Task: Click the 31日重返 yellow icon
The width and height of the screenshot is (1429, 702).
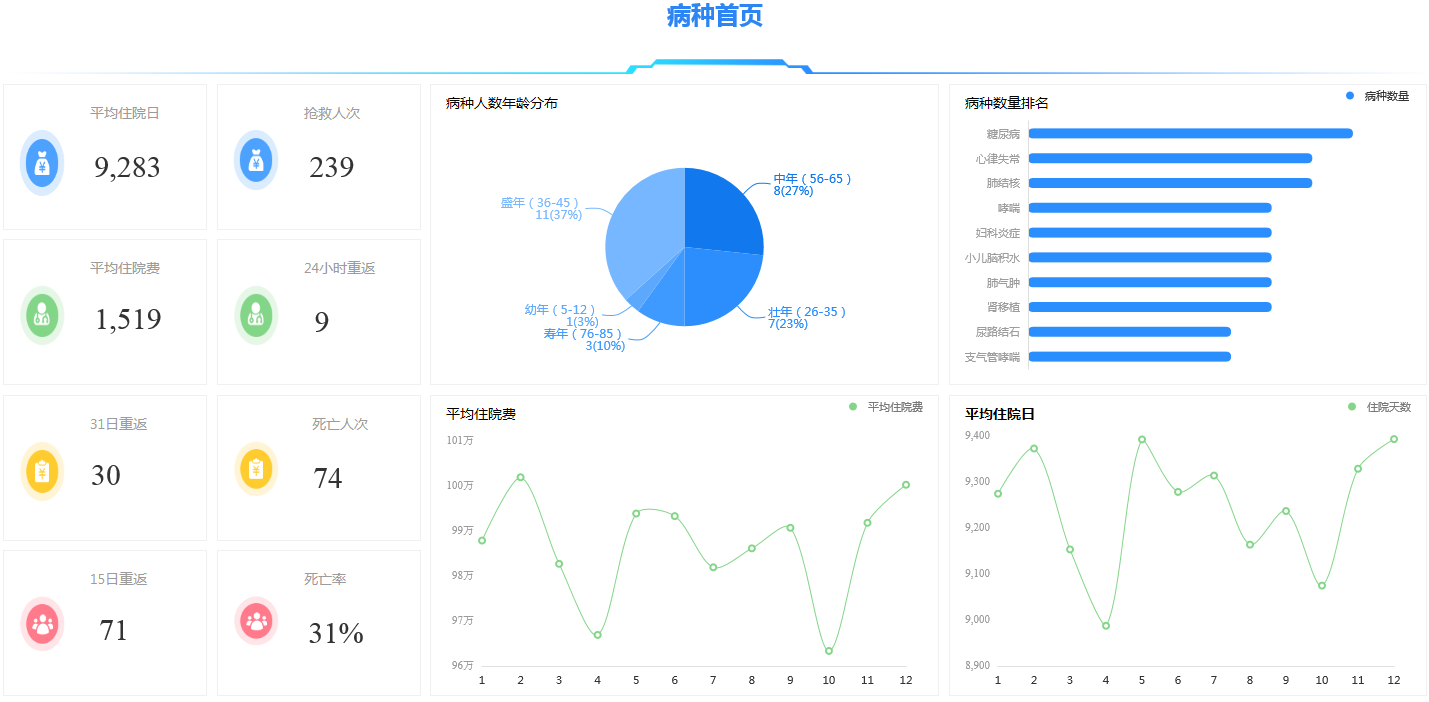Action: 41,471
